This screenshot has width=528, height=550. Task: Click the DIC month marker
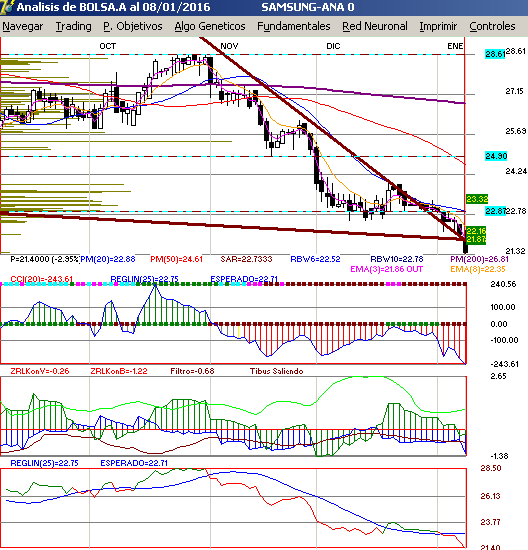click(x=333, y=46)
